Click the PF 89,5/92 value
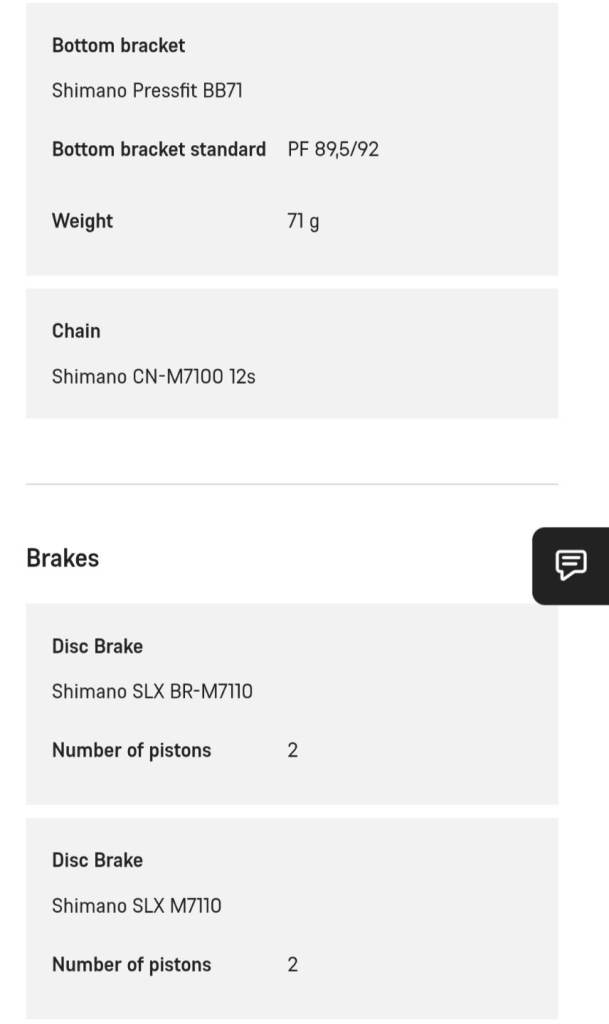 [x=333, y=149]
